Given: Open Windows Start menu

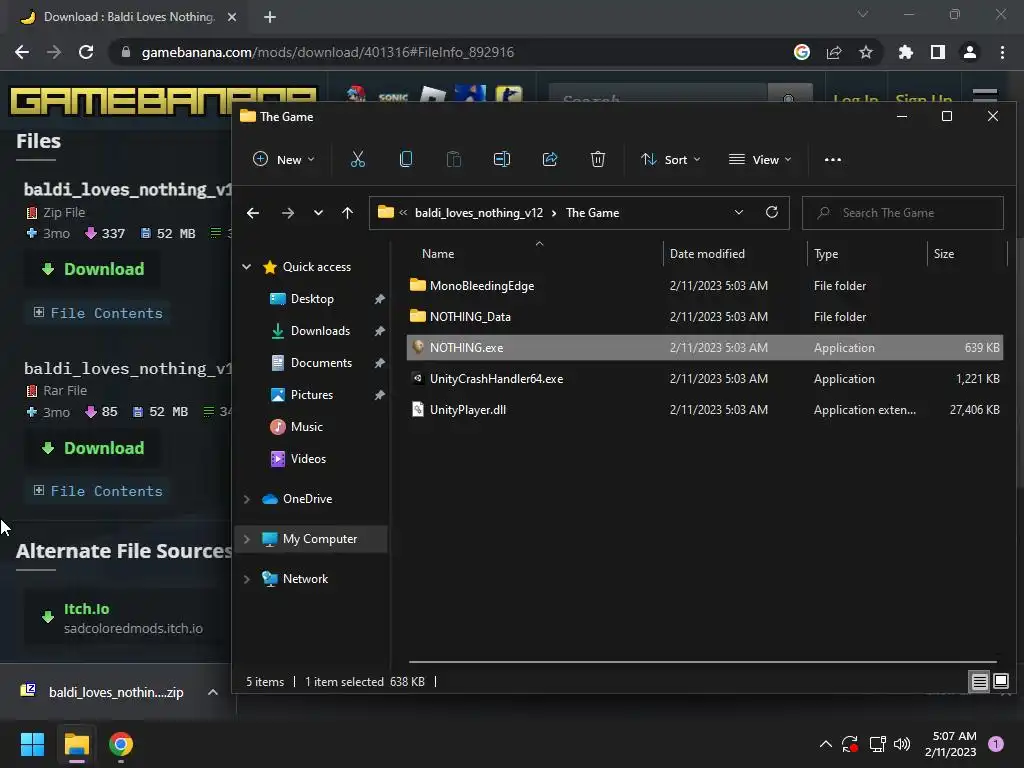Looking at the screenshot, I should [x=32, y=744].
